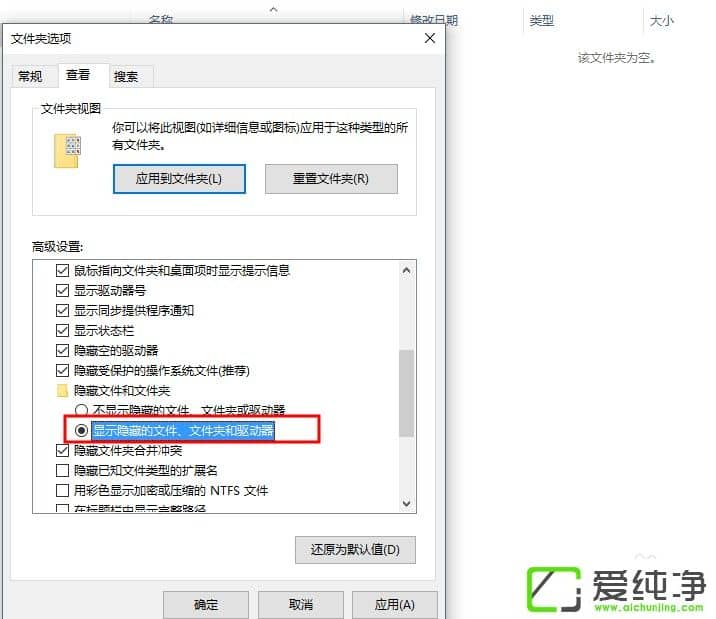
Task: Enable 隐藏已知文件类型的扩展名 checkbox
Action: click(62, 471)
